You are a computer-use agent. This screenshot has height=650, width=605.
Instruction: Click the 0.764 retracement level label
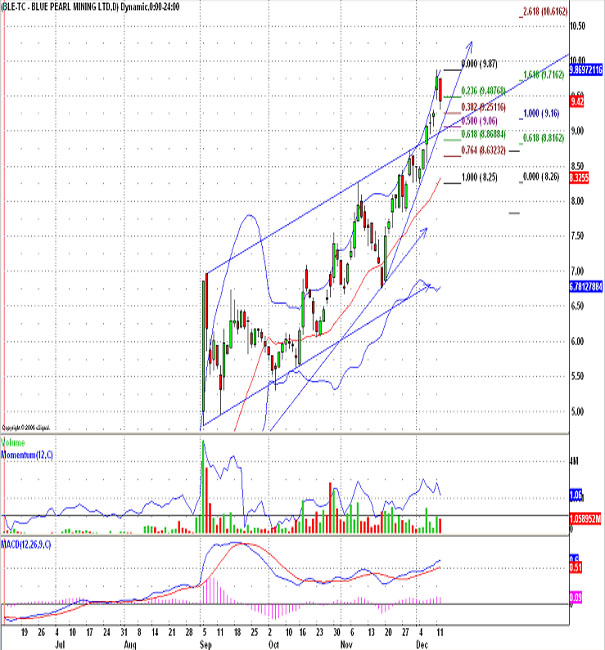point(483,150)
